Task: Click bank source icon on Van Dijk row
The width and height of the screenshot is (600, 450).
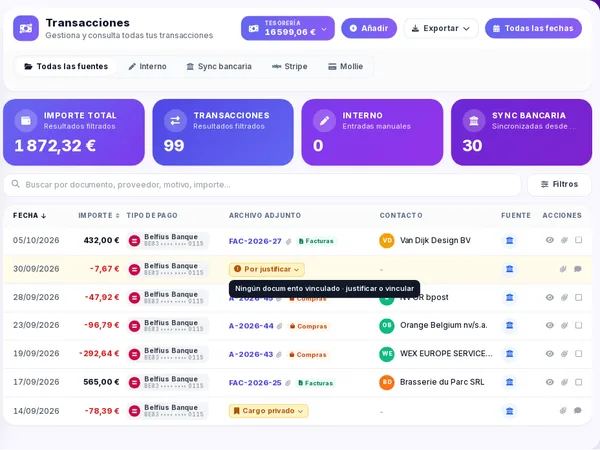Action: pyautogui.click(x=509, y=240)
